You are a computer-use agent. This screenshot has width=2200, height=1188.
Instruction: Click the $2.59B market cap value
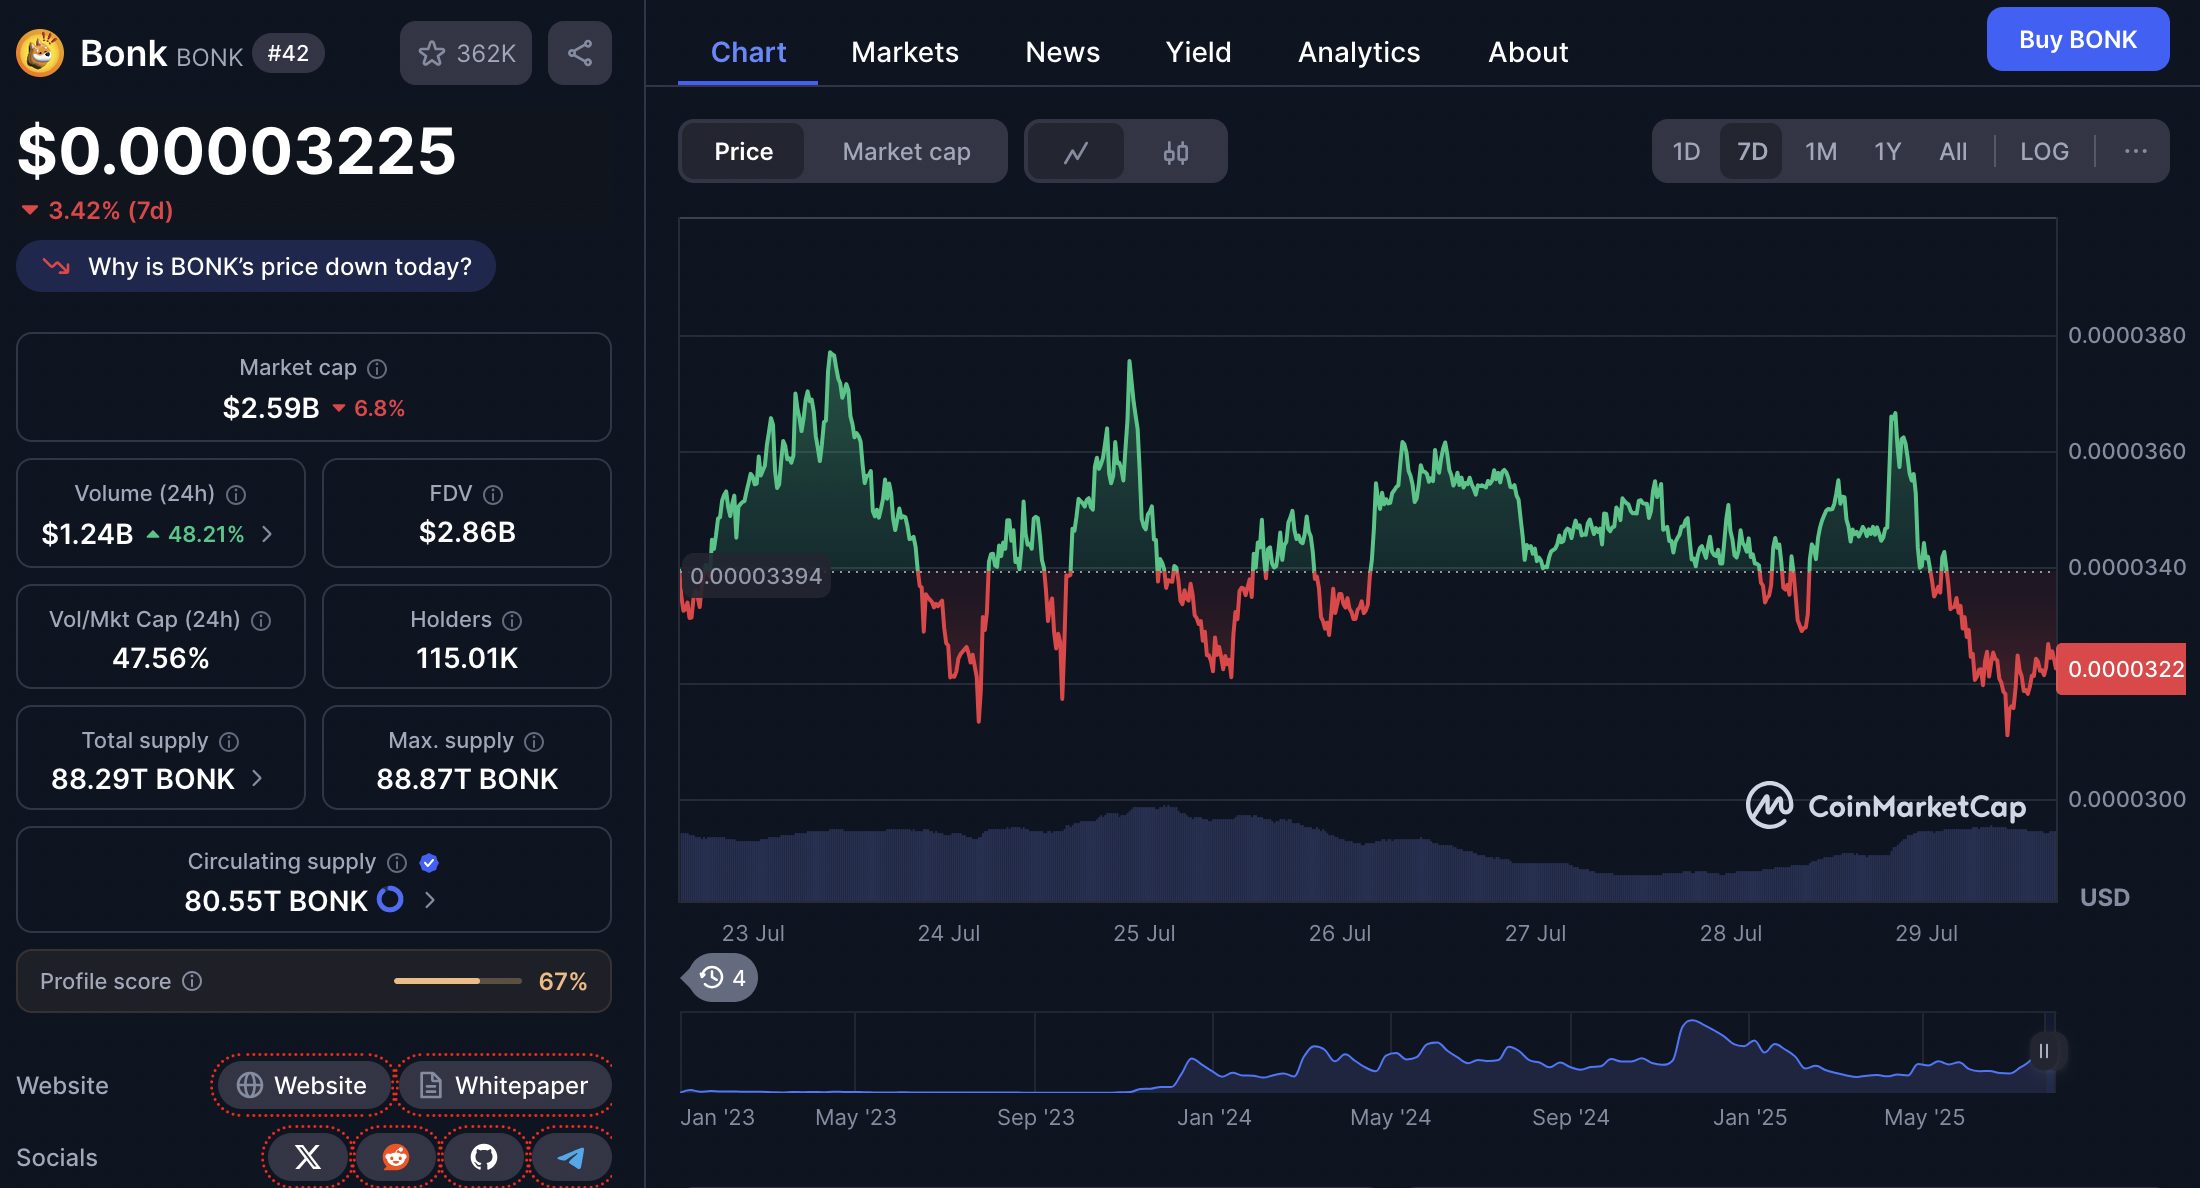coord(271,408)
